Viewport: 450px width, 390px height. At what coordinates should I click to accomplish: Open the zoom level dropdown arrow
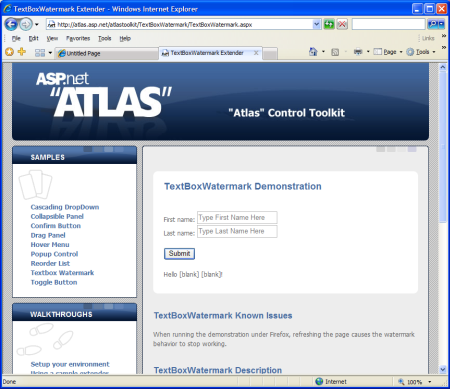430,382
